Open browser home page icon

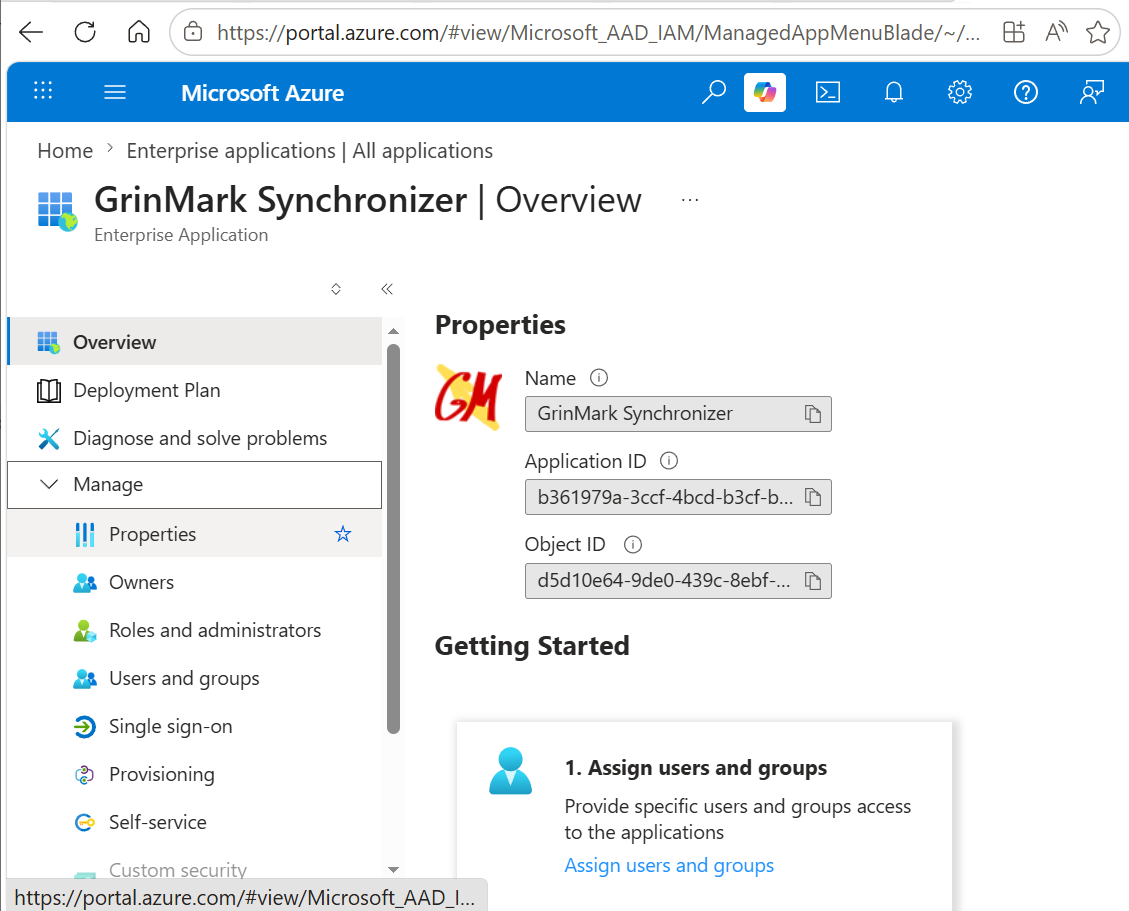click(x=139, y=32)
